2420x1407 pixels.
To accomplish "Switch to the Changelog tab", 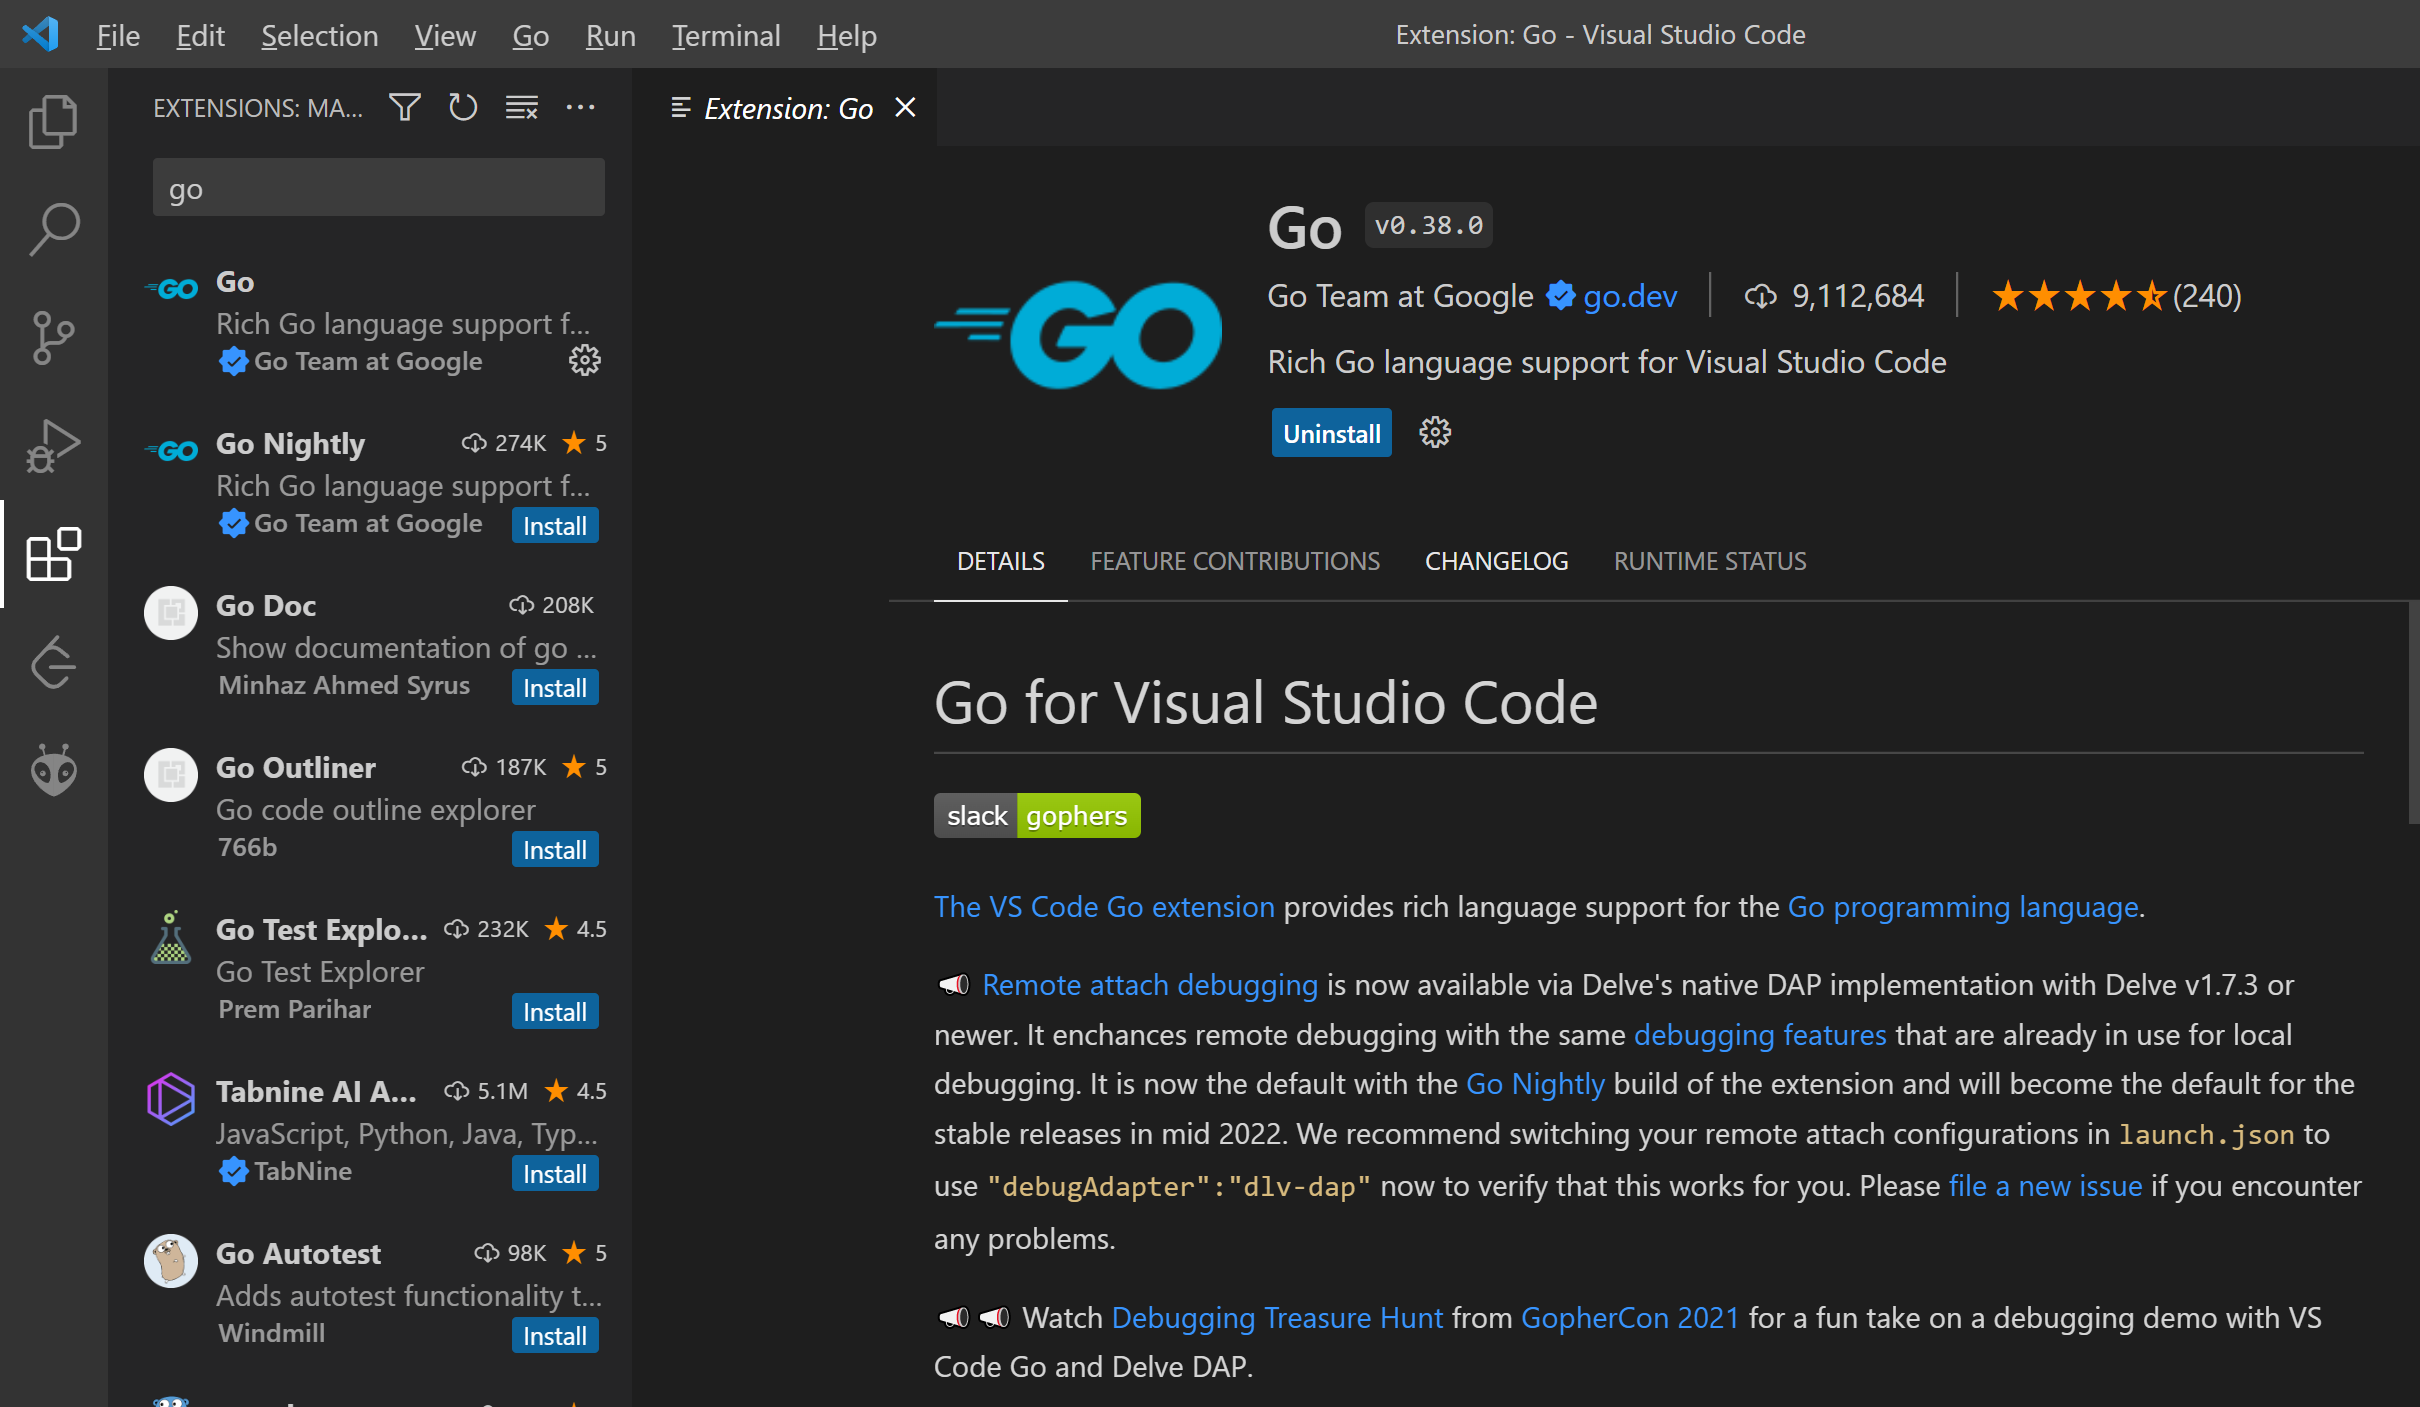I will click(x=1496, y=561).
